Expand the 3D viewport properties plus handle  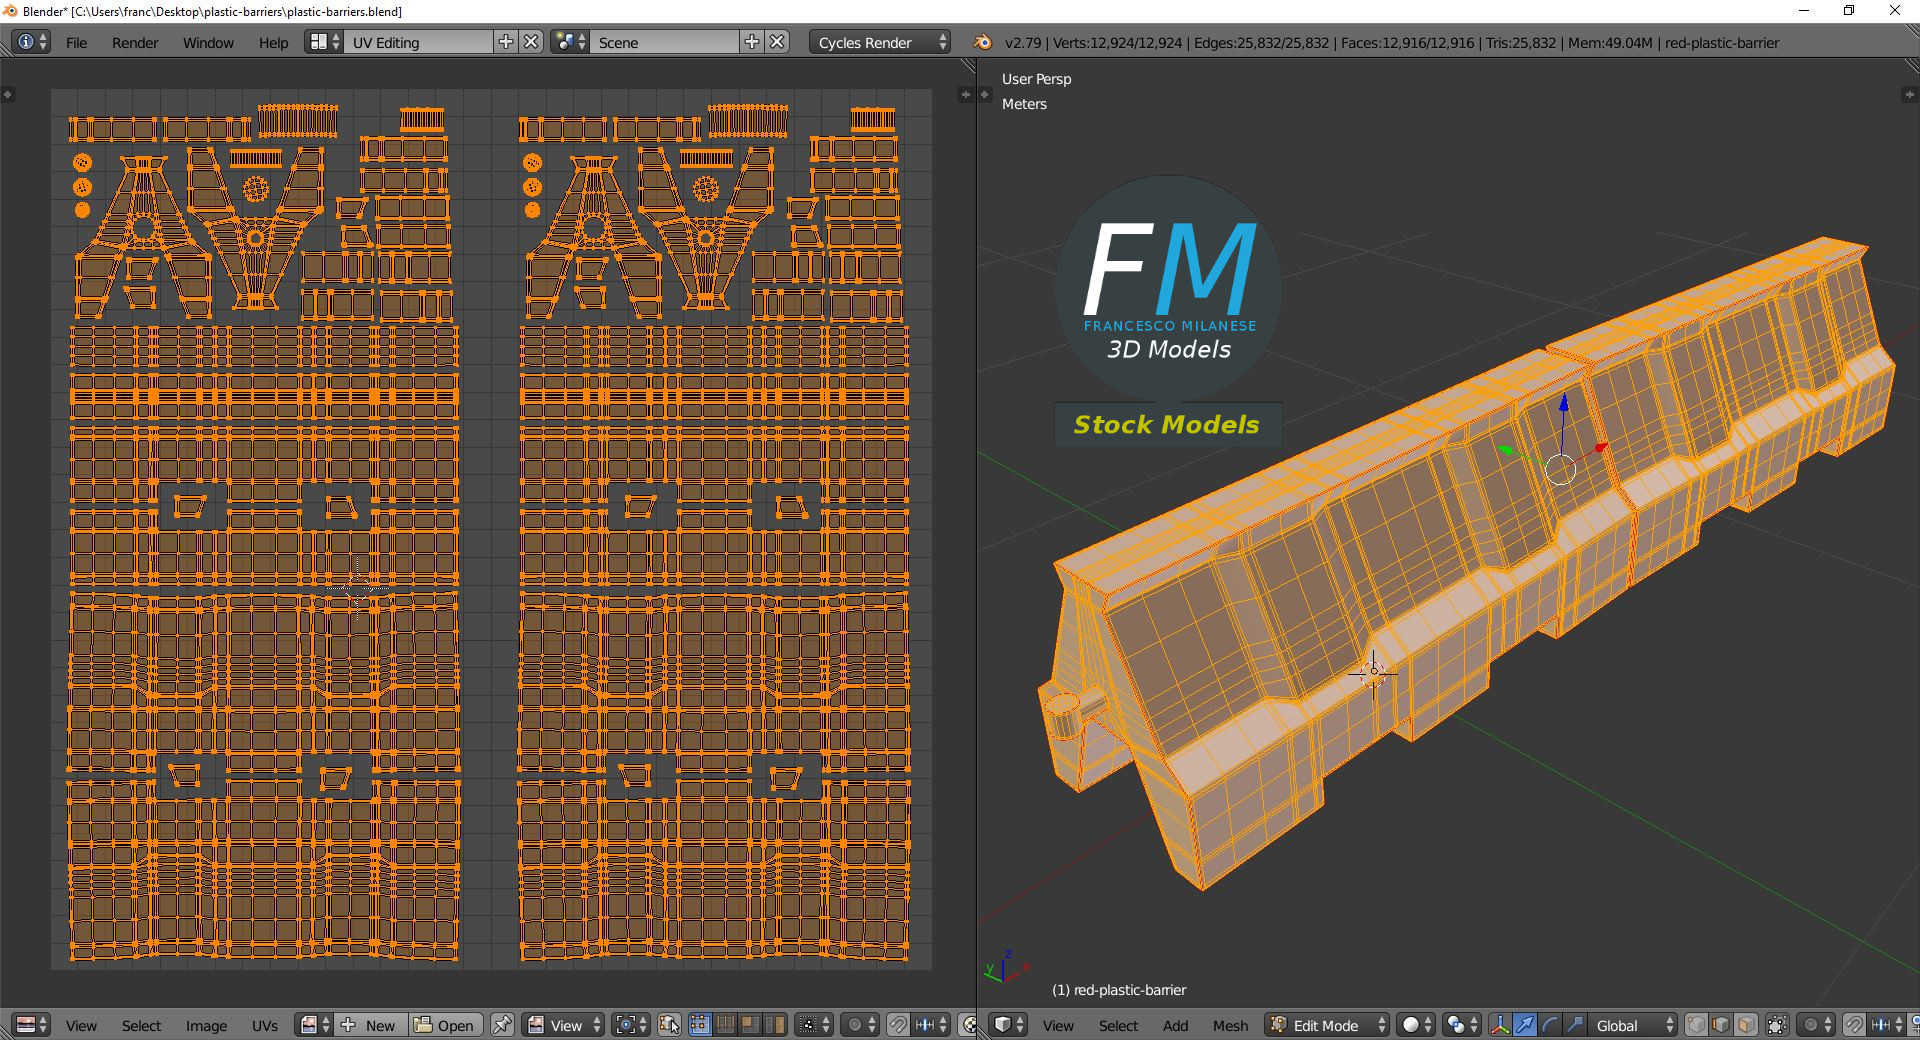pos(1908,94)
